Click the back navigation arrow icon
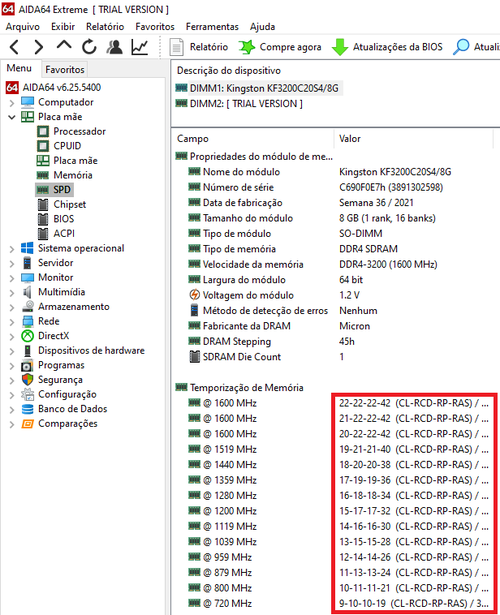Viewport: 500px width, 615px height. 14,47
